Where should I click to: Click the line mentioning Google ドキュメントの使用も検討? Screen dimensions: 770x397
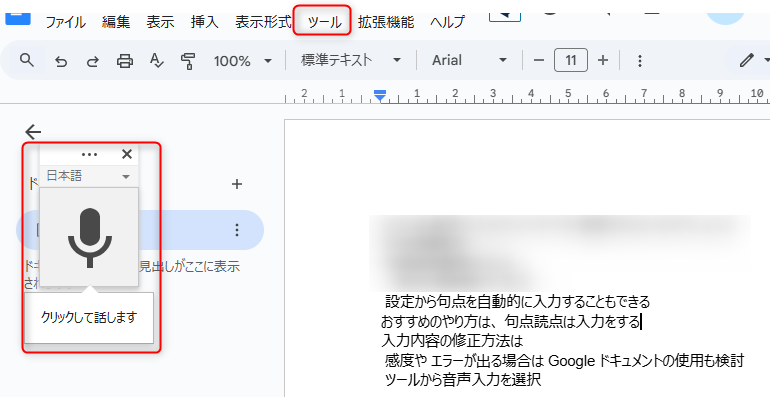(564, 361)
